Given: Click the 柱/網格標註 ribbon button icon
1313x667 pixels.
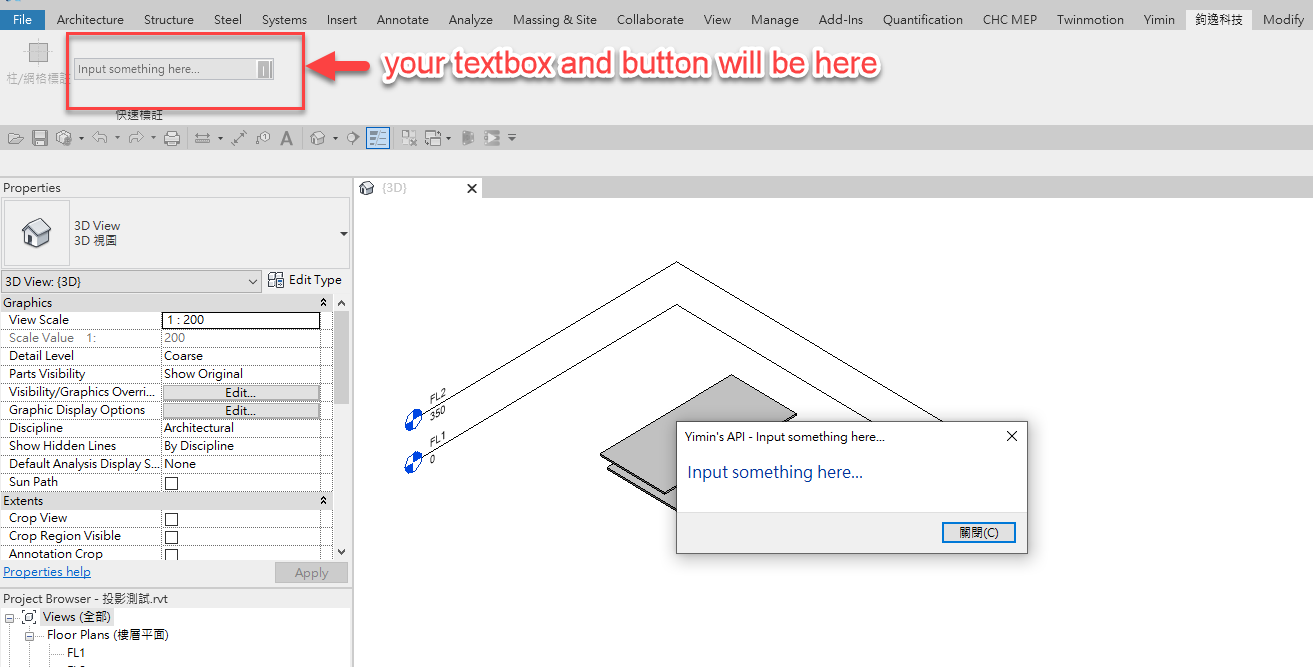Looking at the screenshot, I should click(37, 51).
